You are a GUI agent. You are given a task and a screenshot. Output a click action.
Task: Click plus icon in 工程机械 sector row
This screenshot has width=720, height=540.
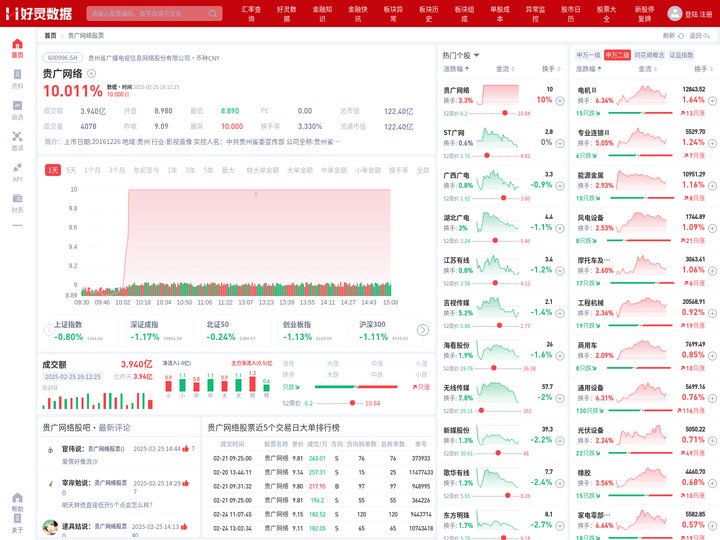coord(712,313)
